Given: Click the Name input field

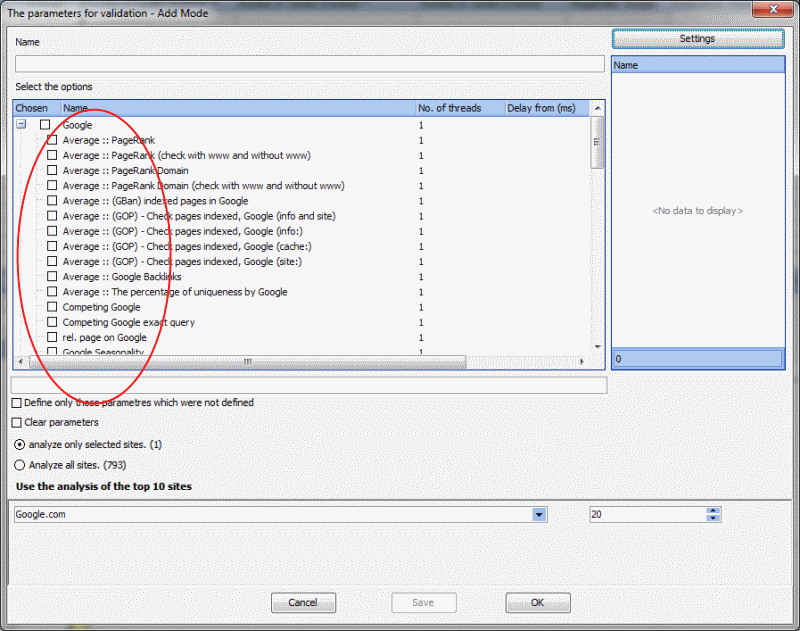Looking at the screenshot, I should pyautogui.click(x=308, y=64).
